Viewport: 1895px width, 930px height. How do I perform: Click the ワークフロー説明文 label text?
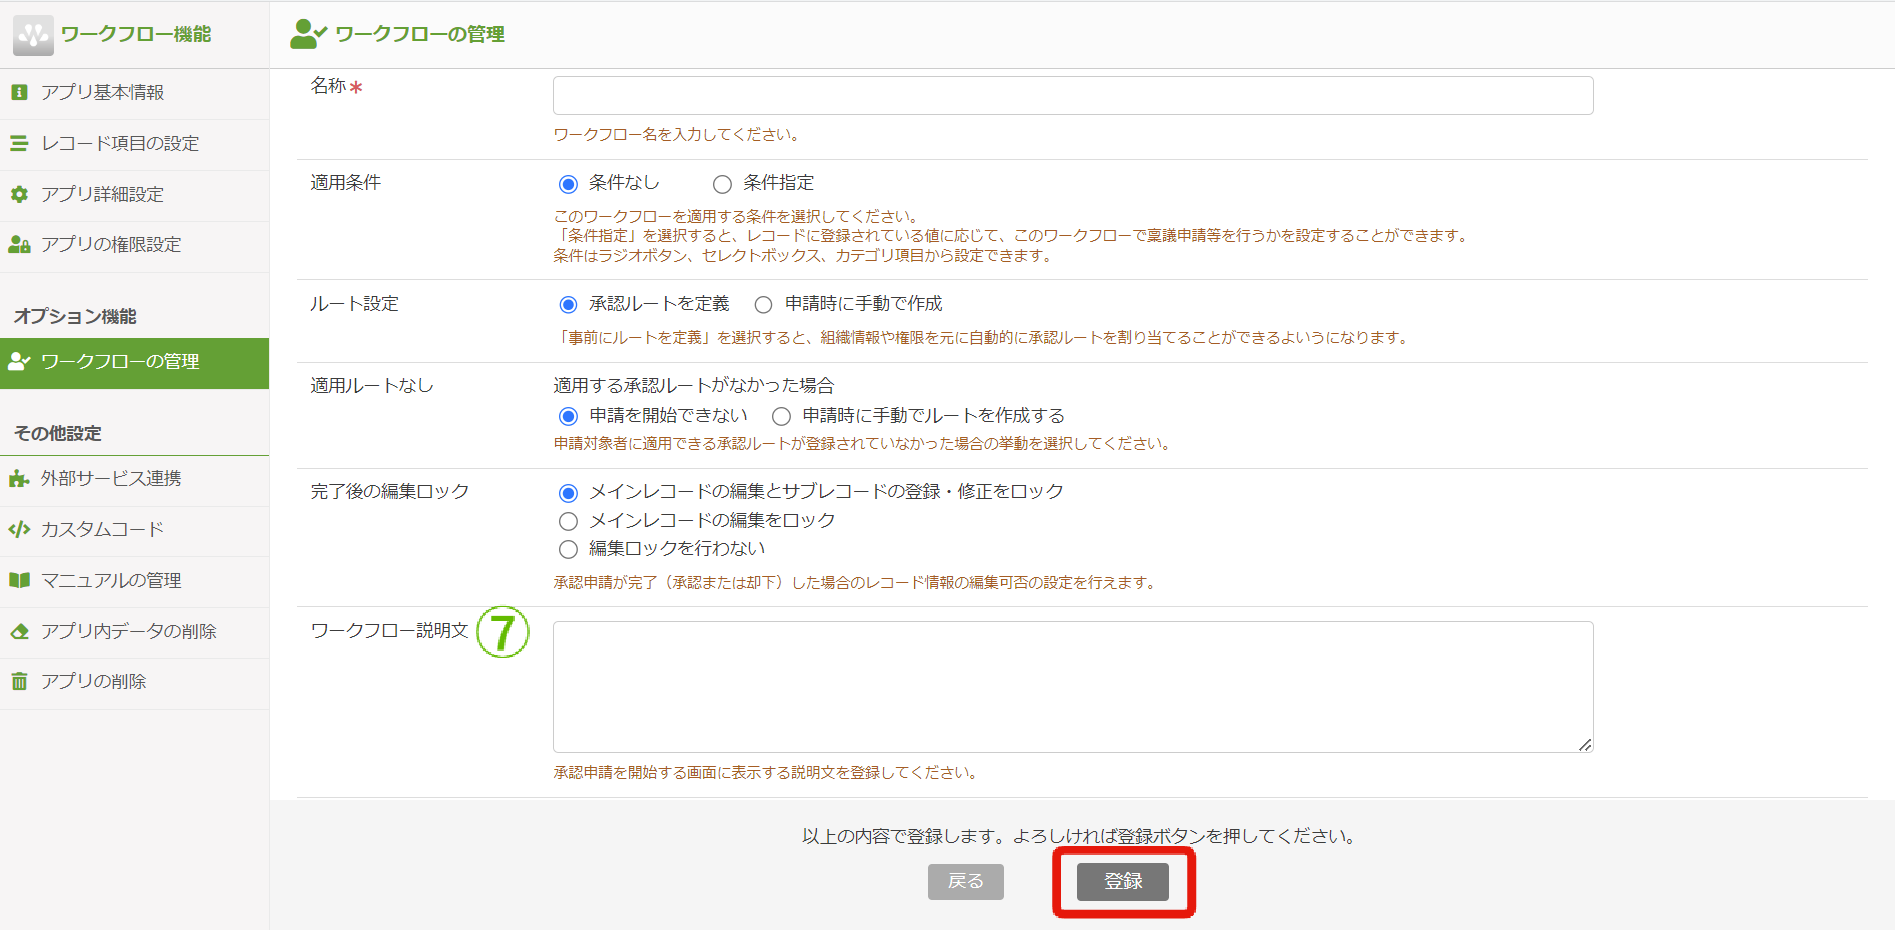click(390, 630)
